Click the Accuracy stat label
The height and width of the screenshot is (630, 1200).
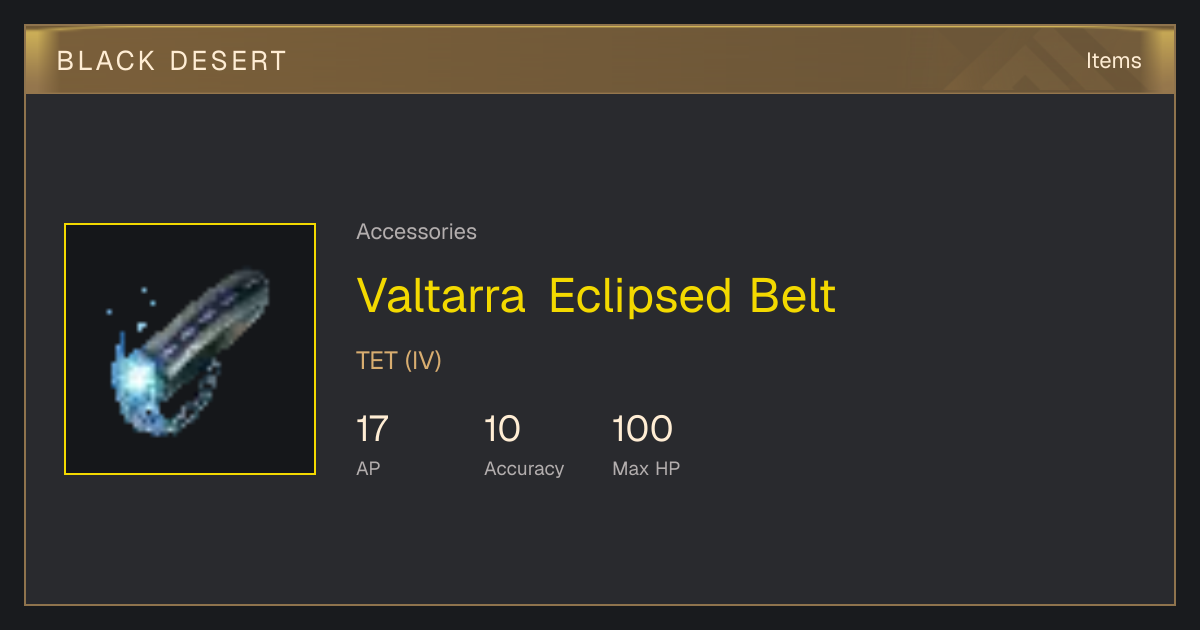tap(524, 468)
